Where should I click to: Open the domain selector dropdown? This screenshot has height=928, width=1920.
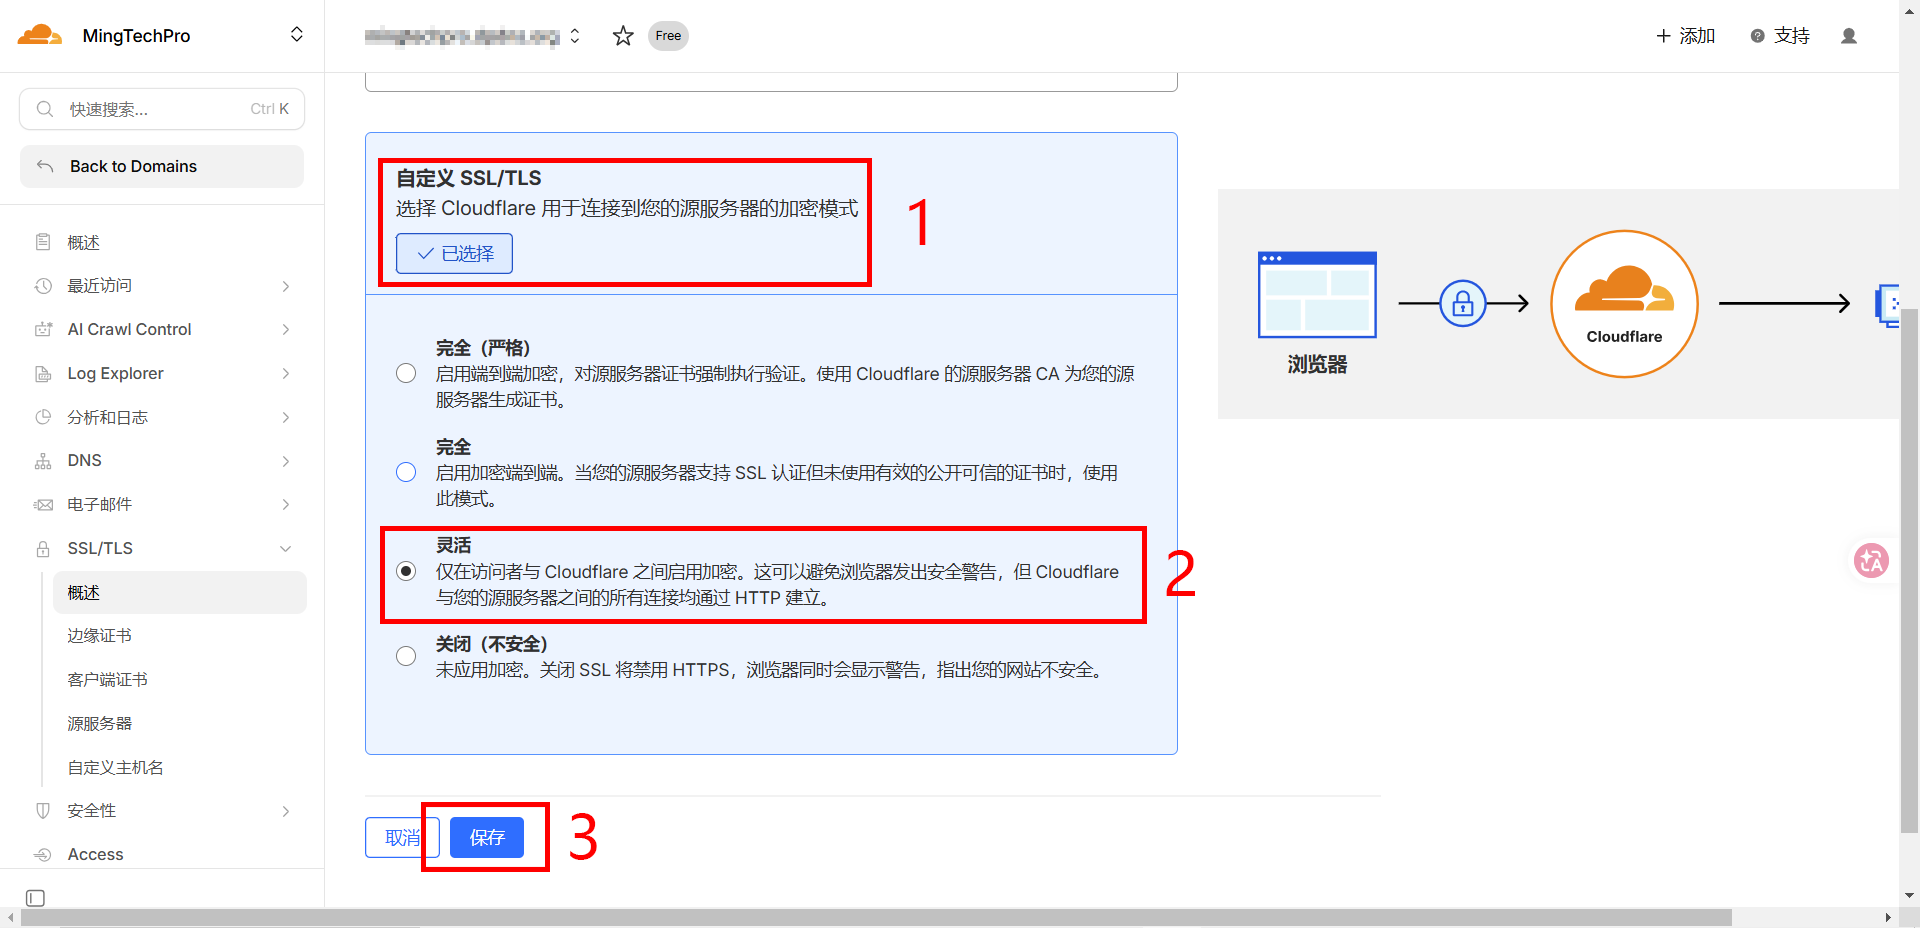pyautogui.click(x=575, y=36)
